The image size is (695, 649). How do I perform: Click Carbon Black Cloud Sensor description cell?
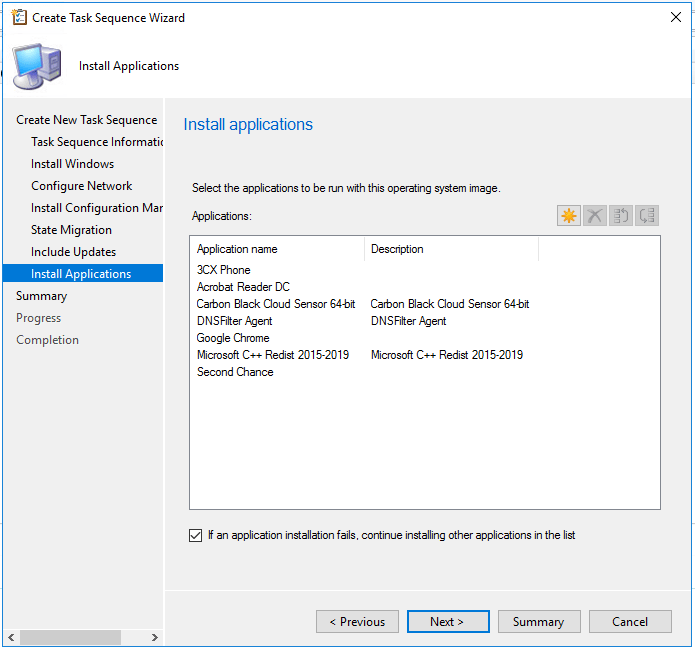tap(449, 304)
